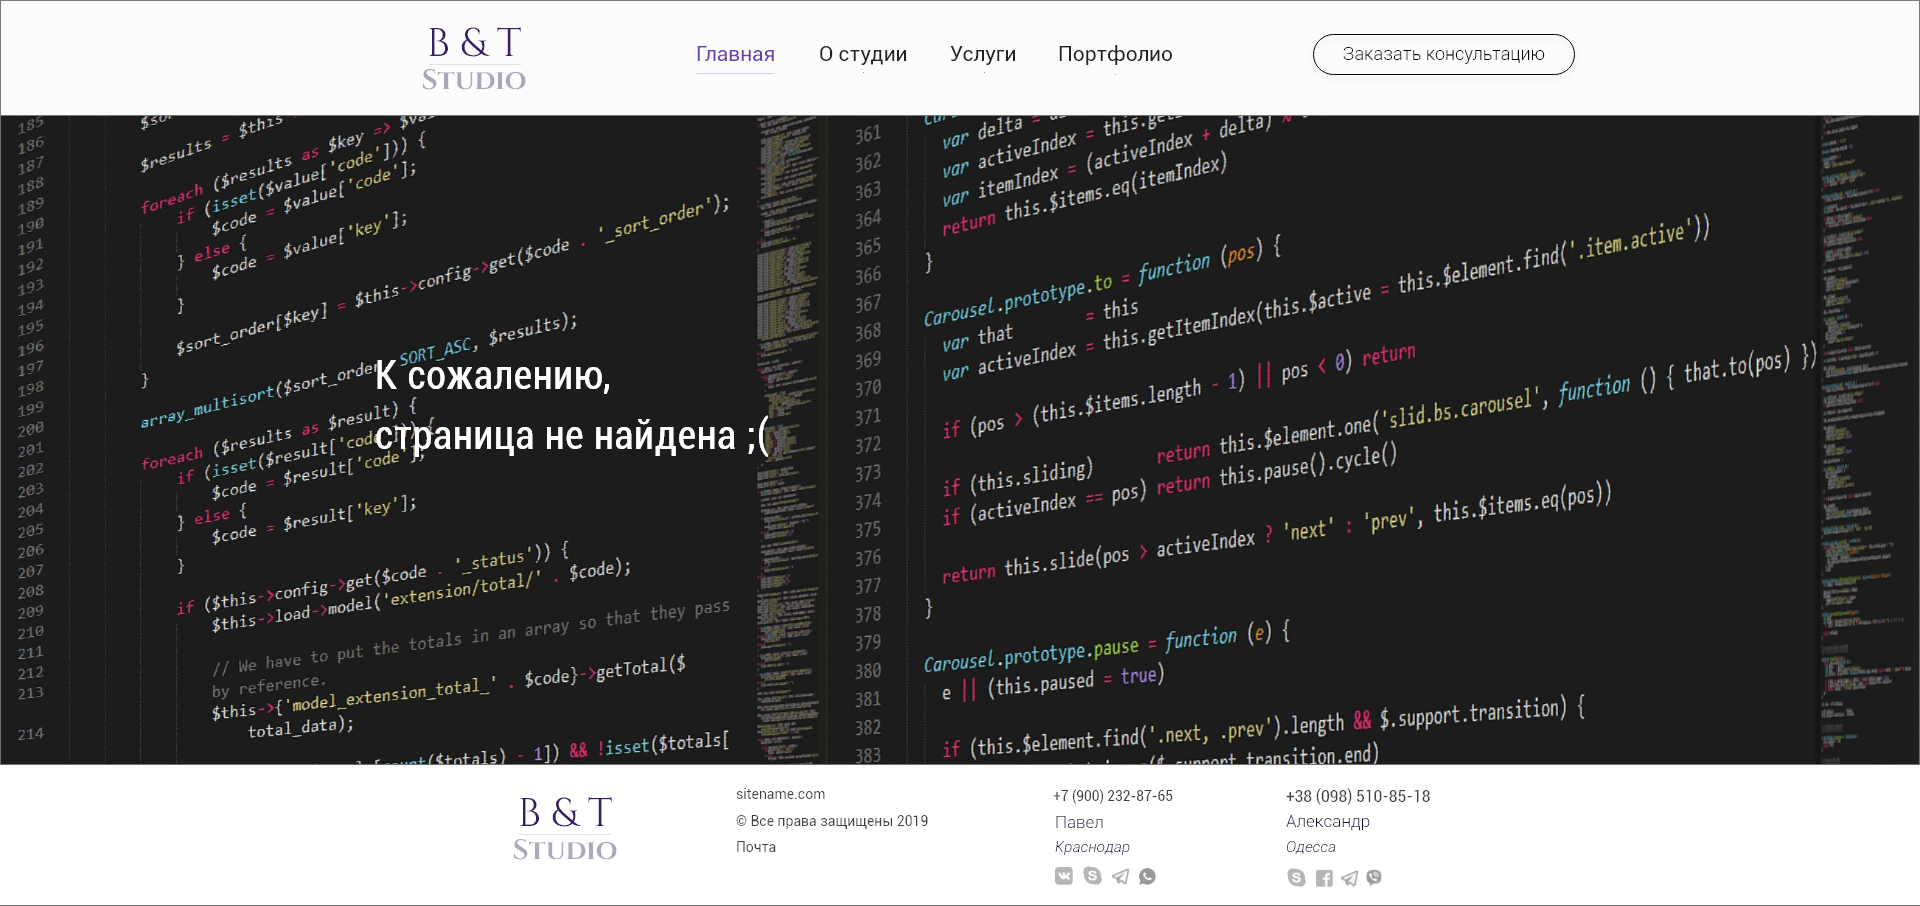Open Alexander's Telegram icon
This screenshot has width=1920, height=906.
(x=1350, y=878)
